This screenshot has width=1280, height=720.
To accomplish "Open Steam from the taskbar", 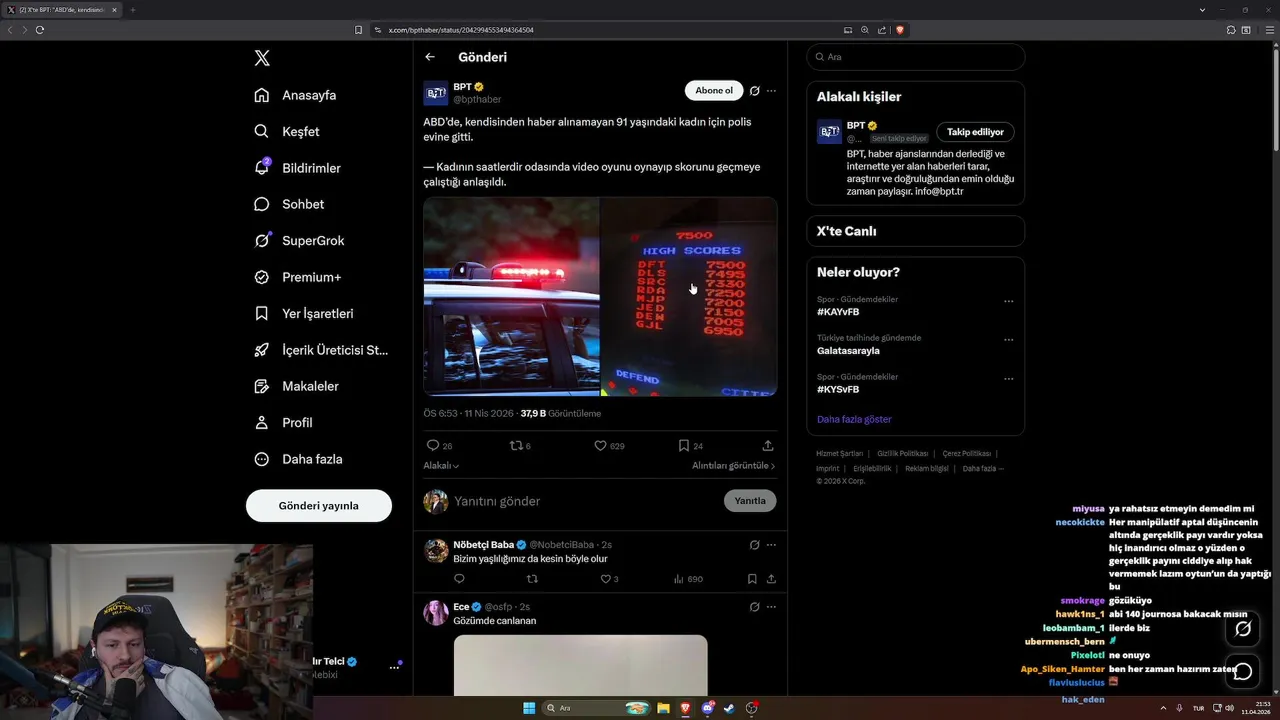I will [730, 708].
